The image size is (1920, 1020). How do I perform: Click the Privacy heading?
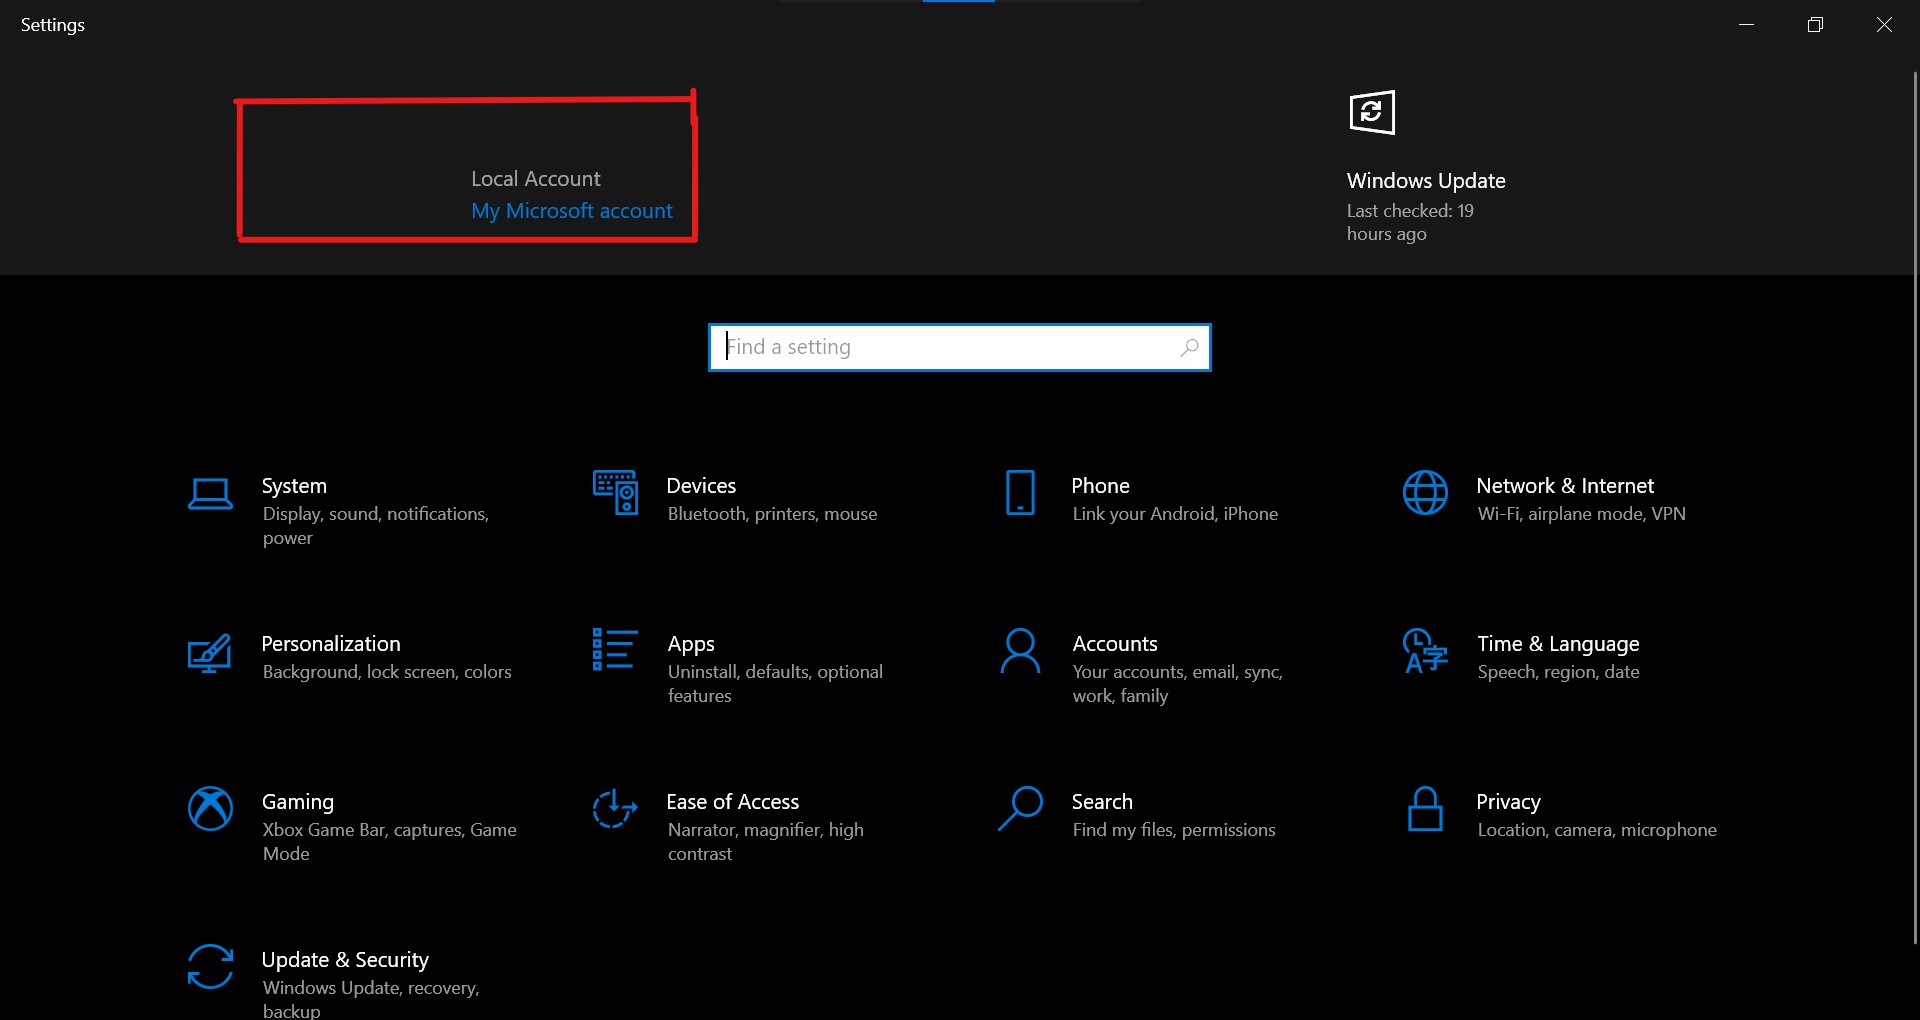point(1509,802)
